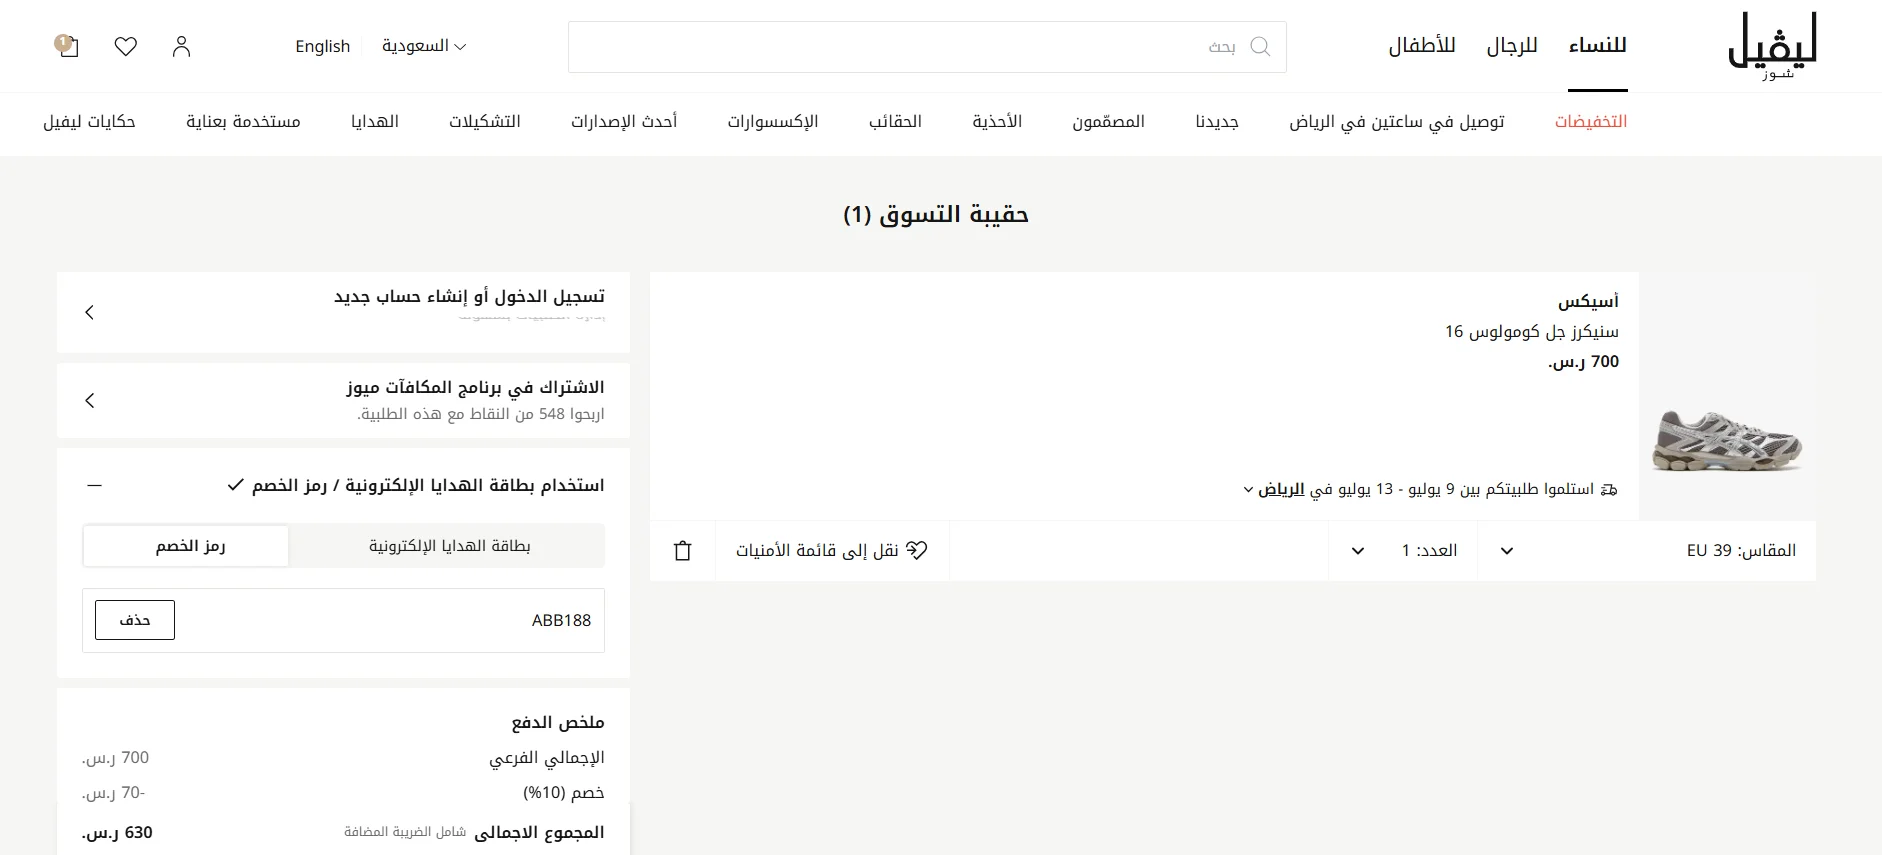Open the العدد quantity dropdown
The height and width of the screenshot is (855, 1882).
pyautogui.click(x=1404, y=550)
